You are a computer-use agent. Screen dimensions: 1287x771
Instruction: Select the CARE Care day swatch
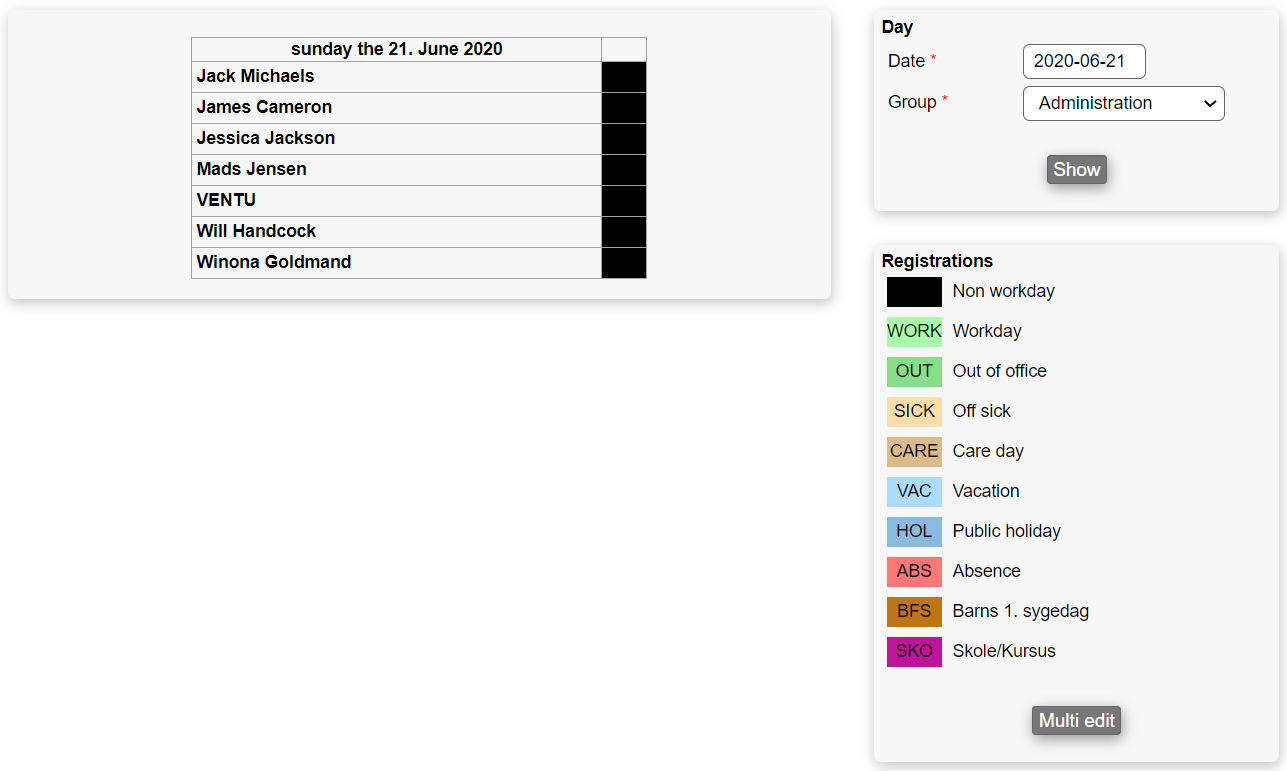914,452
